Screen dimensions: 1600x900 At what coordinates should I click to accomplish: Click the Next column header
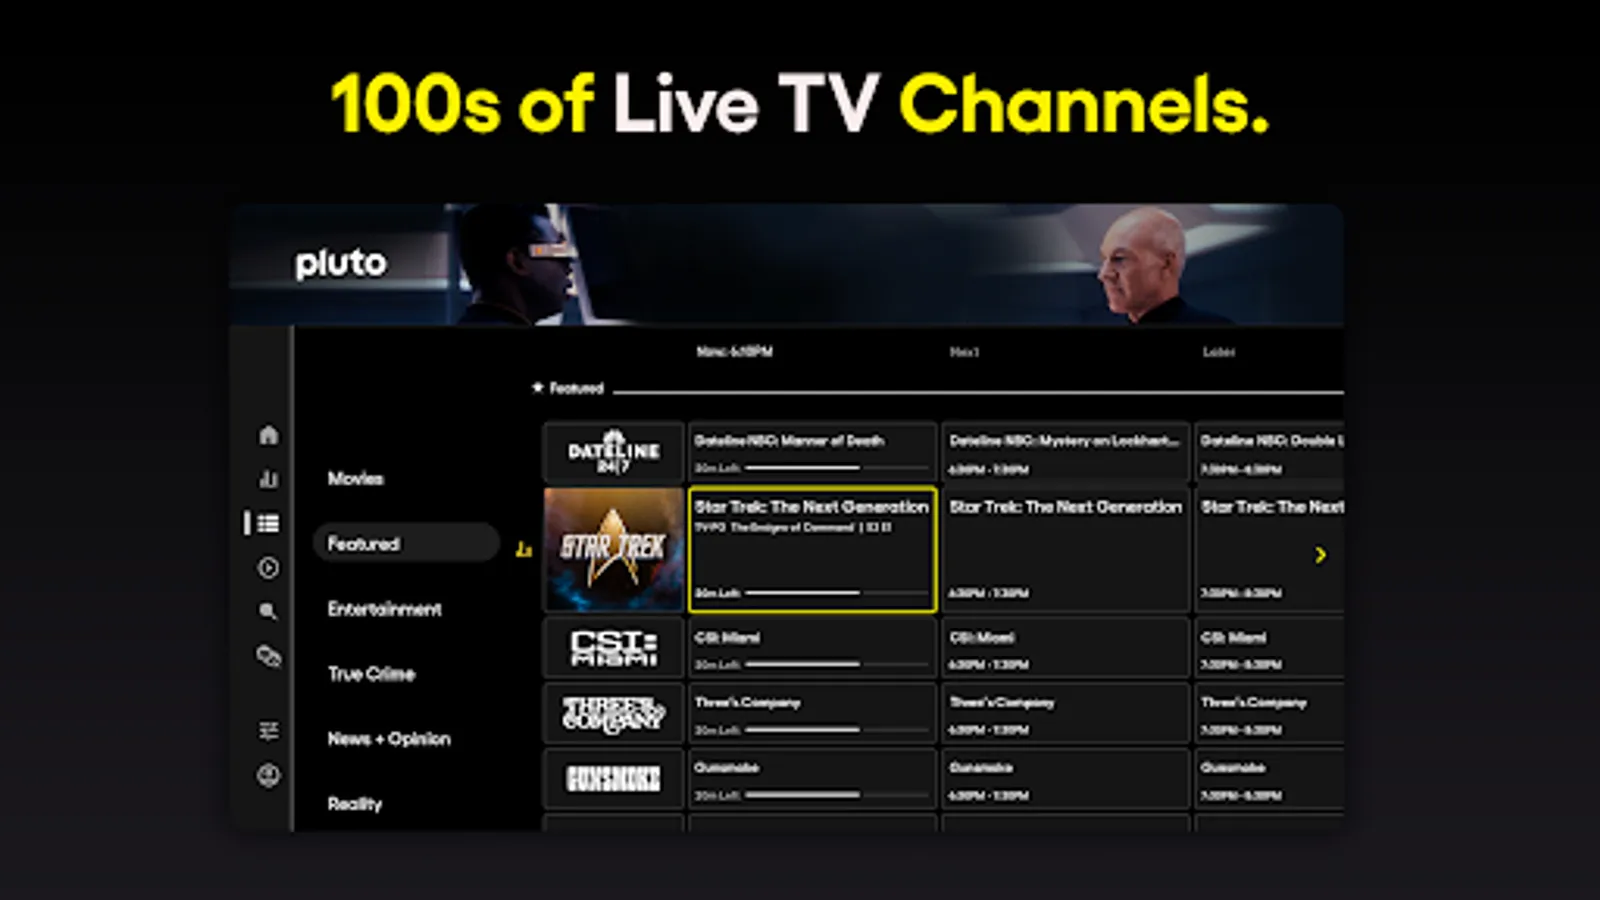pos(964,352)
